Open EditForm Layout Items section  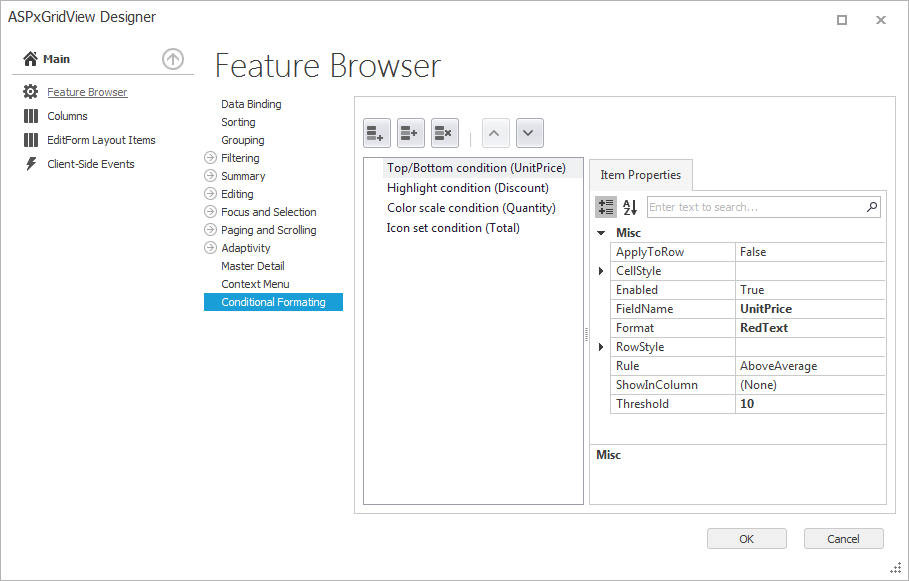point(101,140)
